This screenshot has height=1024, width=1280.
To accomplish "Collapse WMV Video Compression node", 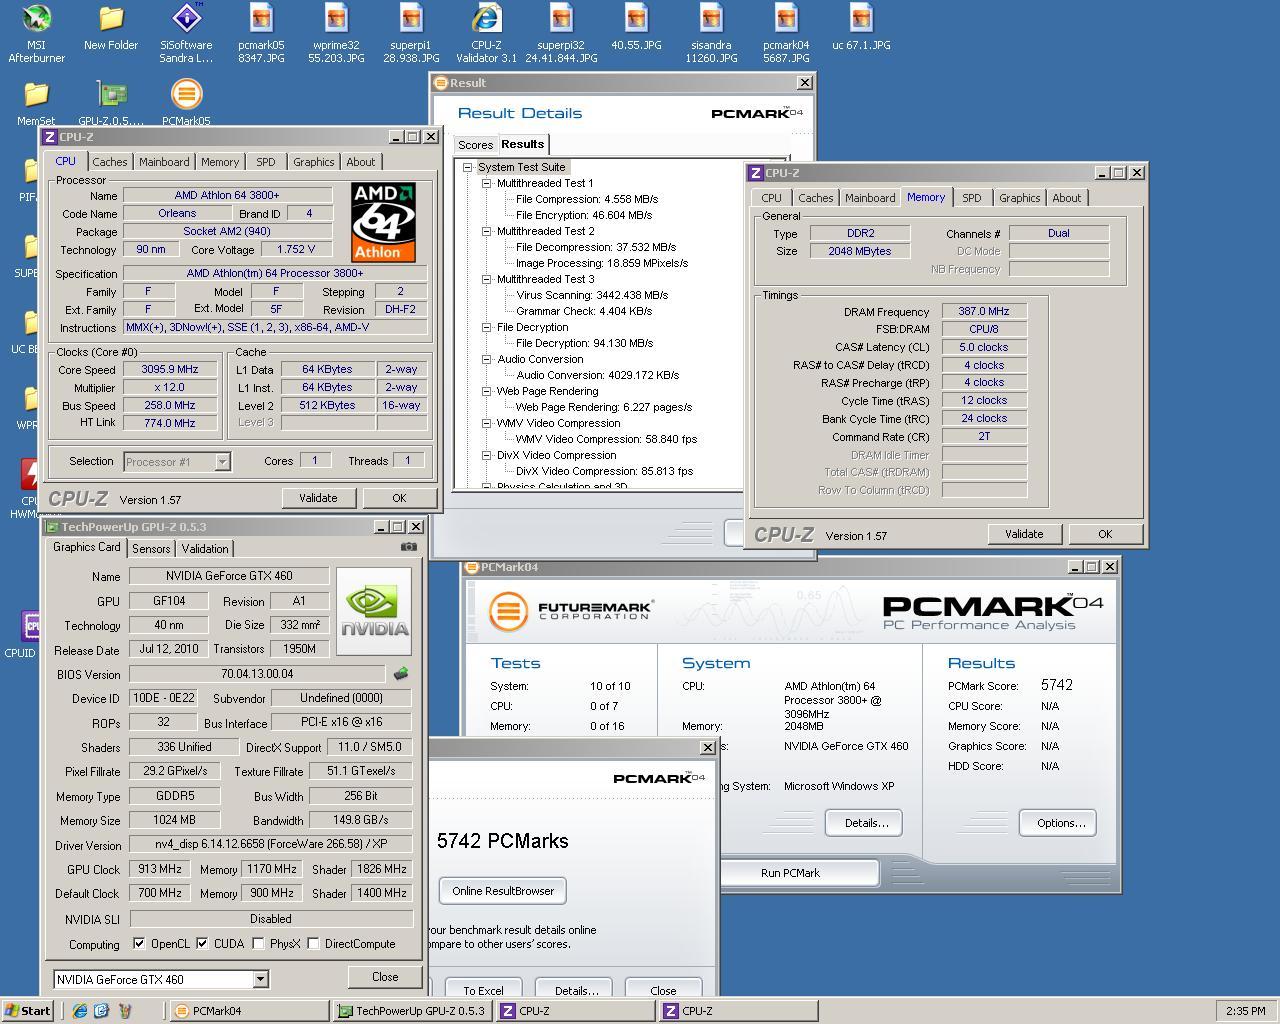I will tap(486, 423).
